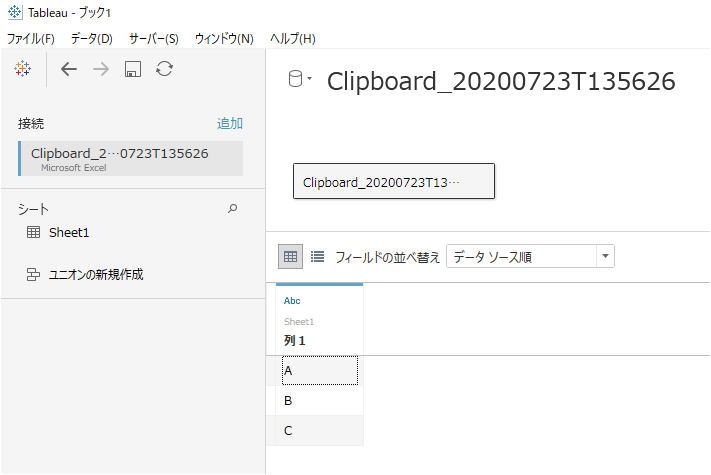Click the Tableau window title bar icon
Image resolution: width=711 pixels, height=475 pixels.
click(x=15, y=12)
